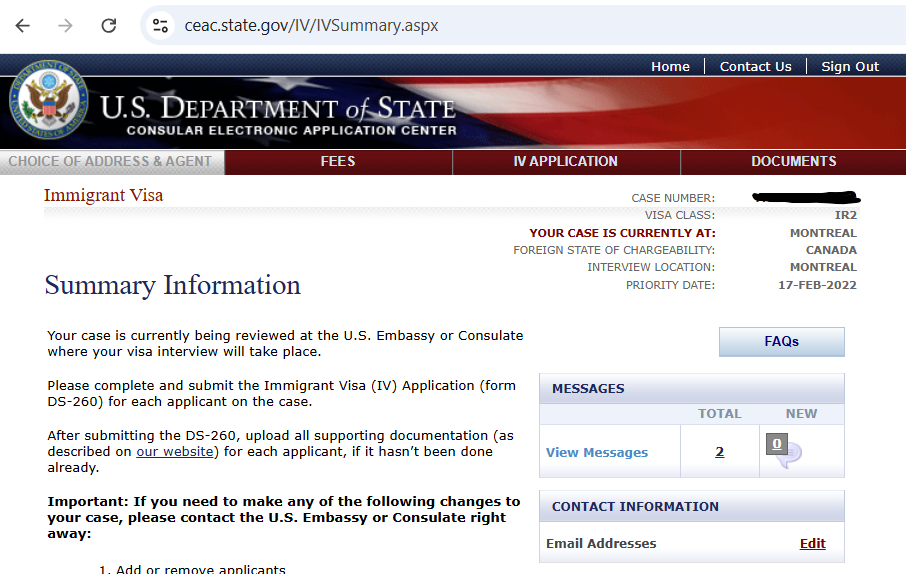Click the CANADA chargeability value
The width and height of the screenshot is (906, 574).
click(831, 250)
